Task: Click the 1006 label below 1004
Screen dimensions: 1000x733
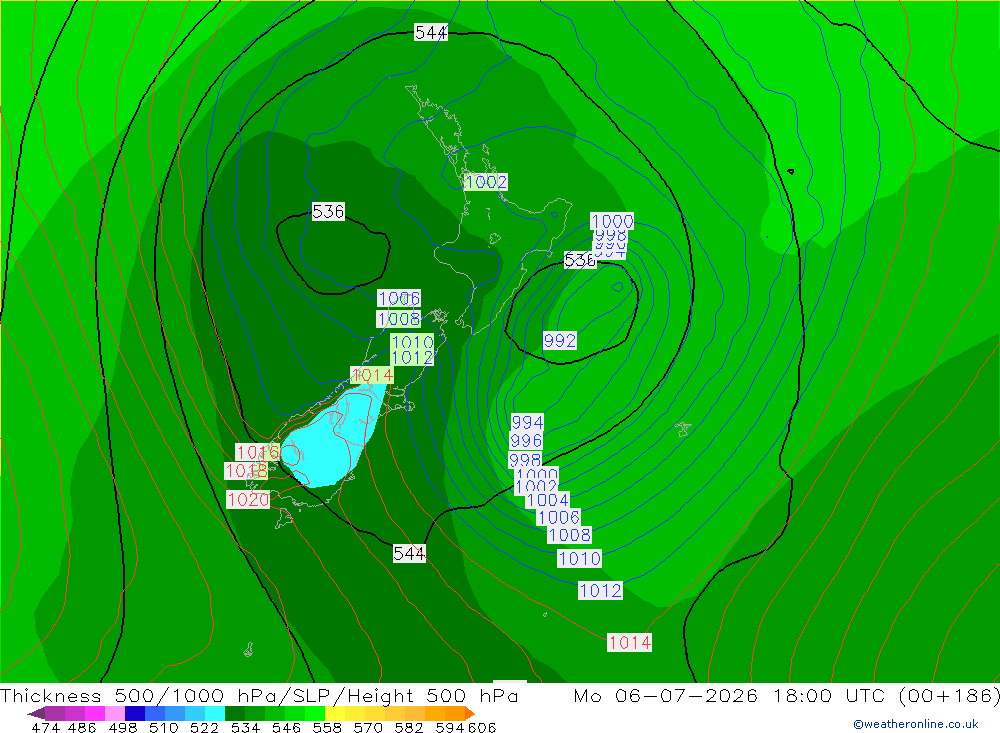Action: click(x=559, y=517)
